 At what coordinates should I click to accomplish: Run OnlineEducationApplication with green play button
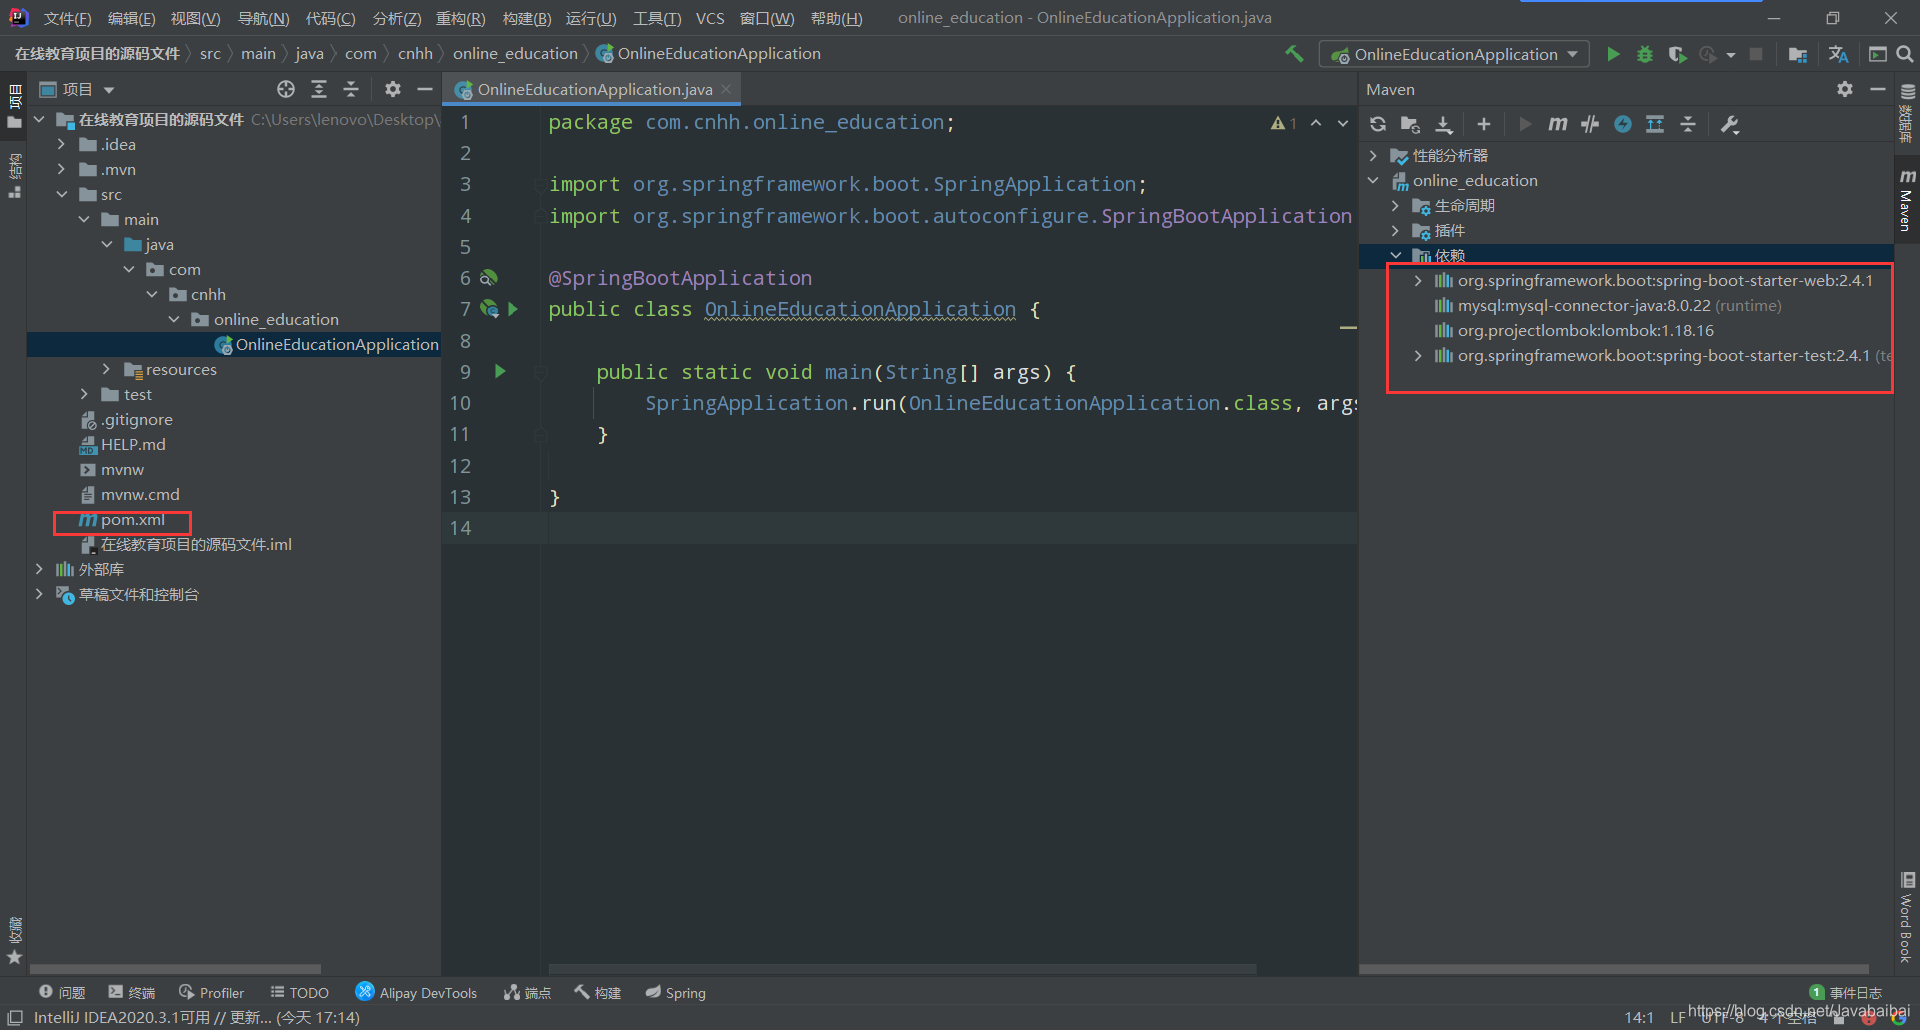(1613, 54)
